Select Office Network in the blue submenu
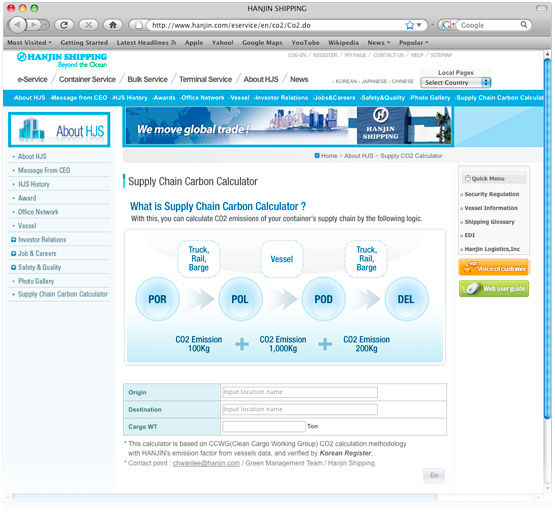 tap(202, 98)
